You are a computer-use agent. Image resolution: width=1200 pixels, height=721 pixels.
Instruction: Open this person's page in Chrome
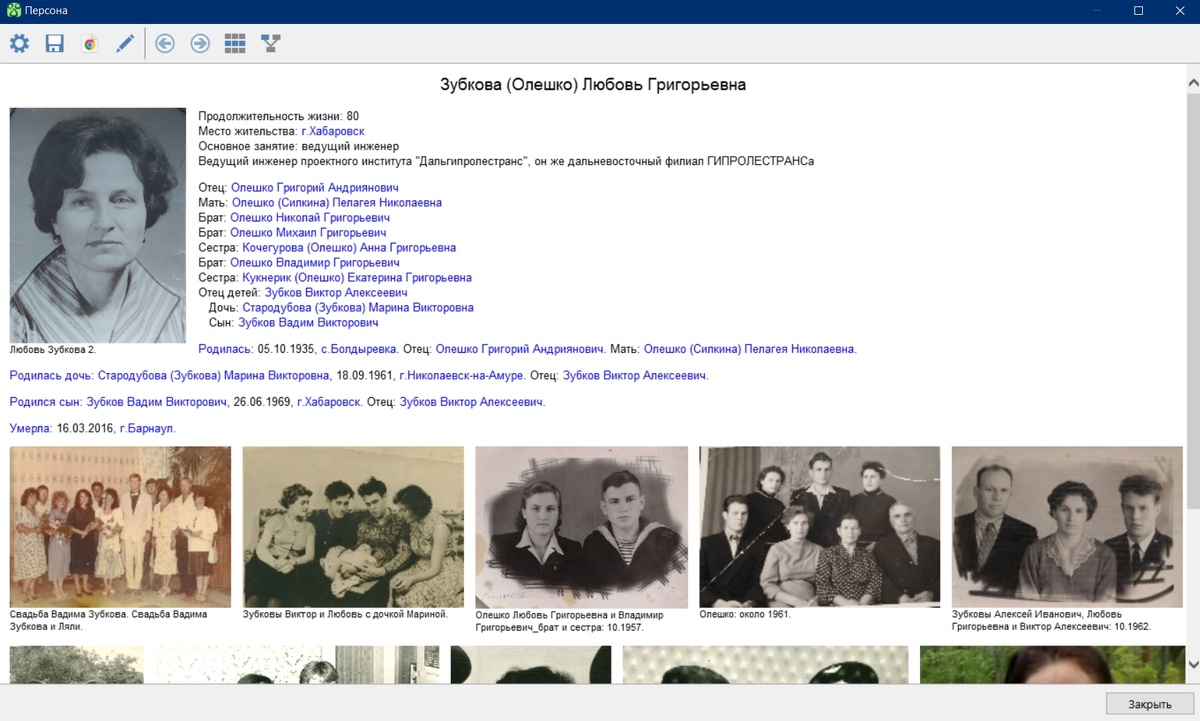(x=89, y=43)
